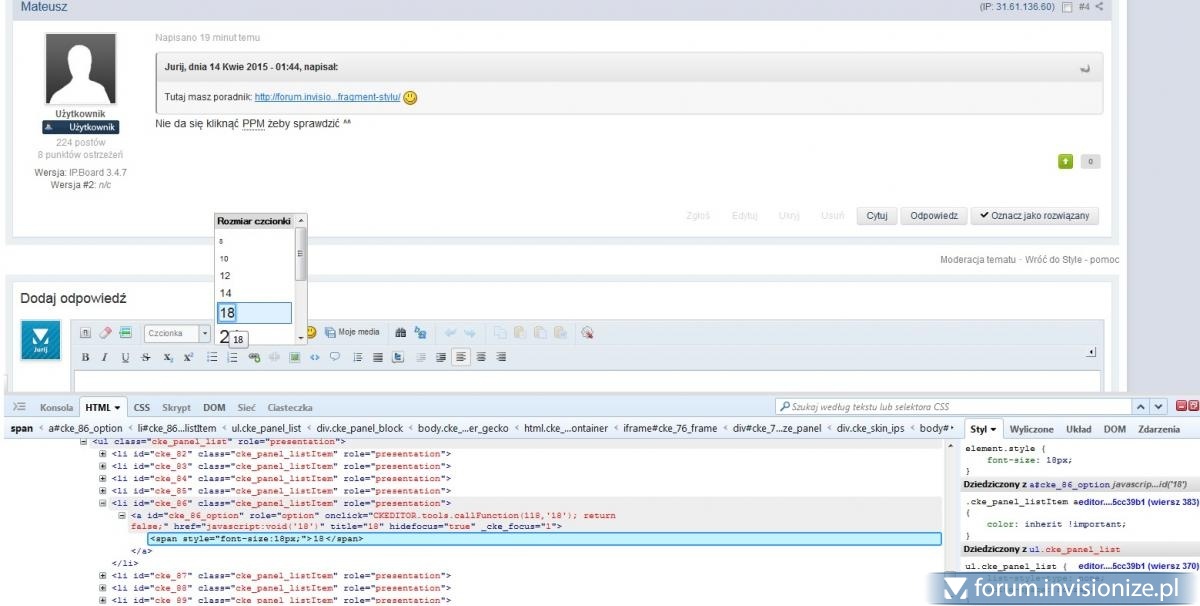1200x606 pixels.
Task: Switch to the Konsola tab
Action: (x=56, y=407)
